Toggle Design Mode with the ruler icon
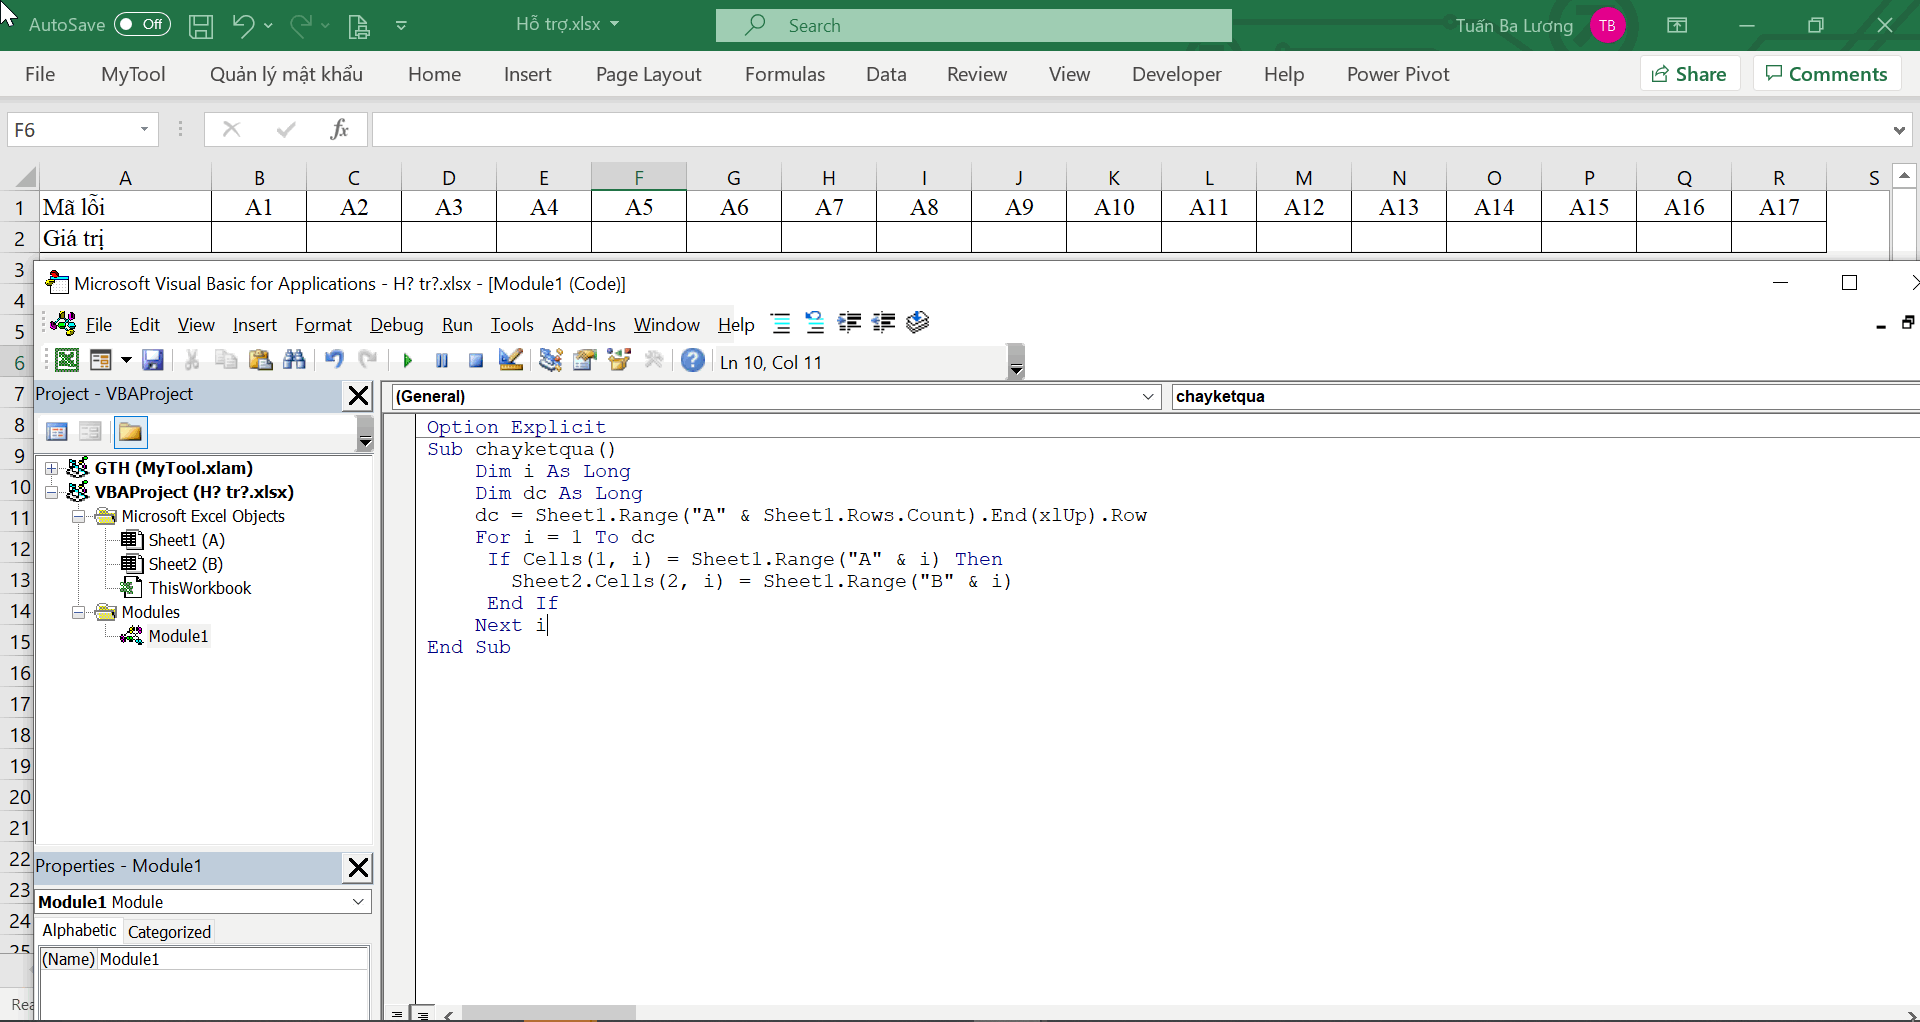 point(511,360)
